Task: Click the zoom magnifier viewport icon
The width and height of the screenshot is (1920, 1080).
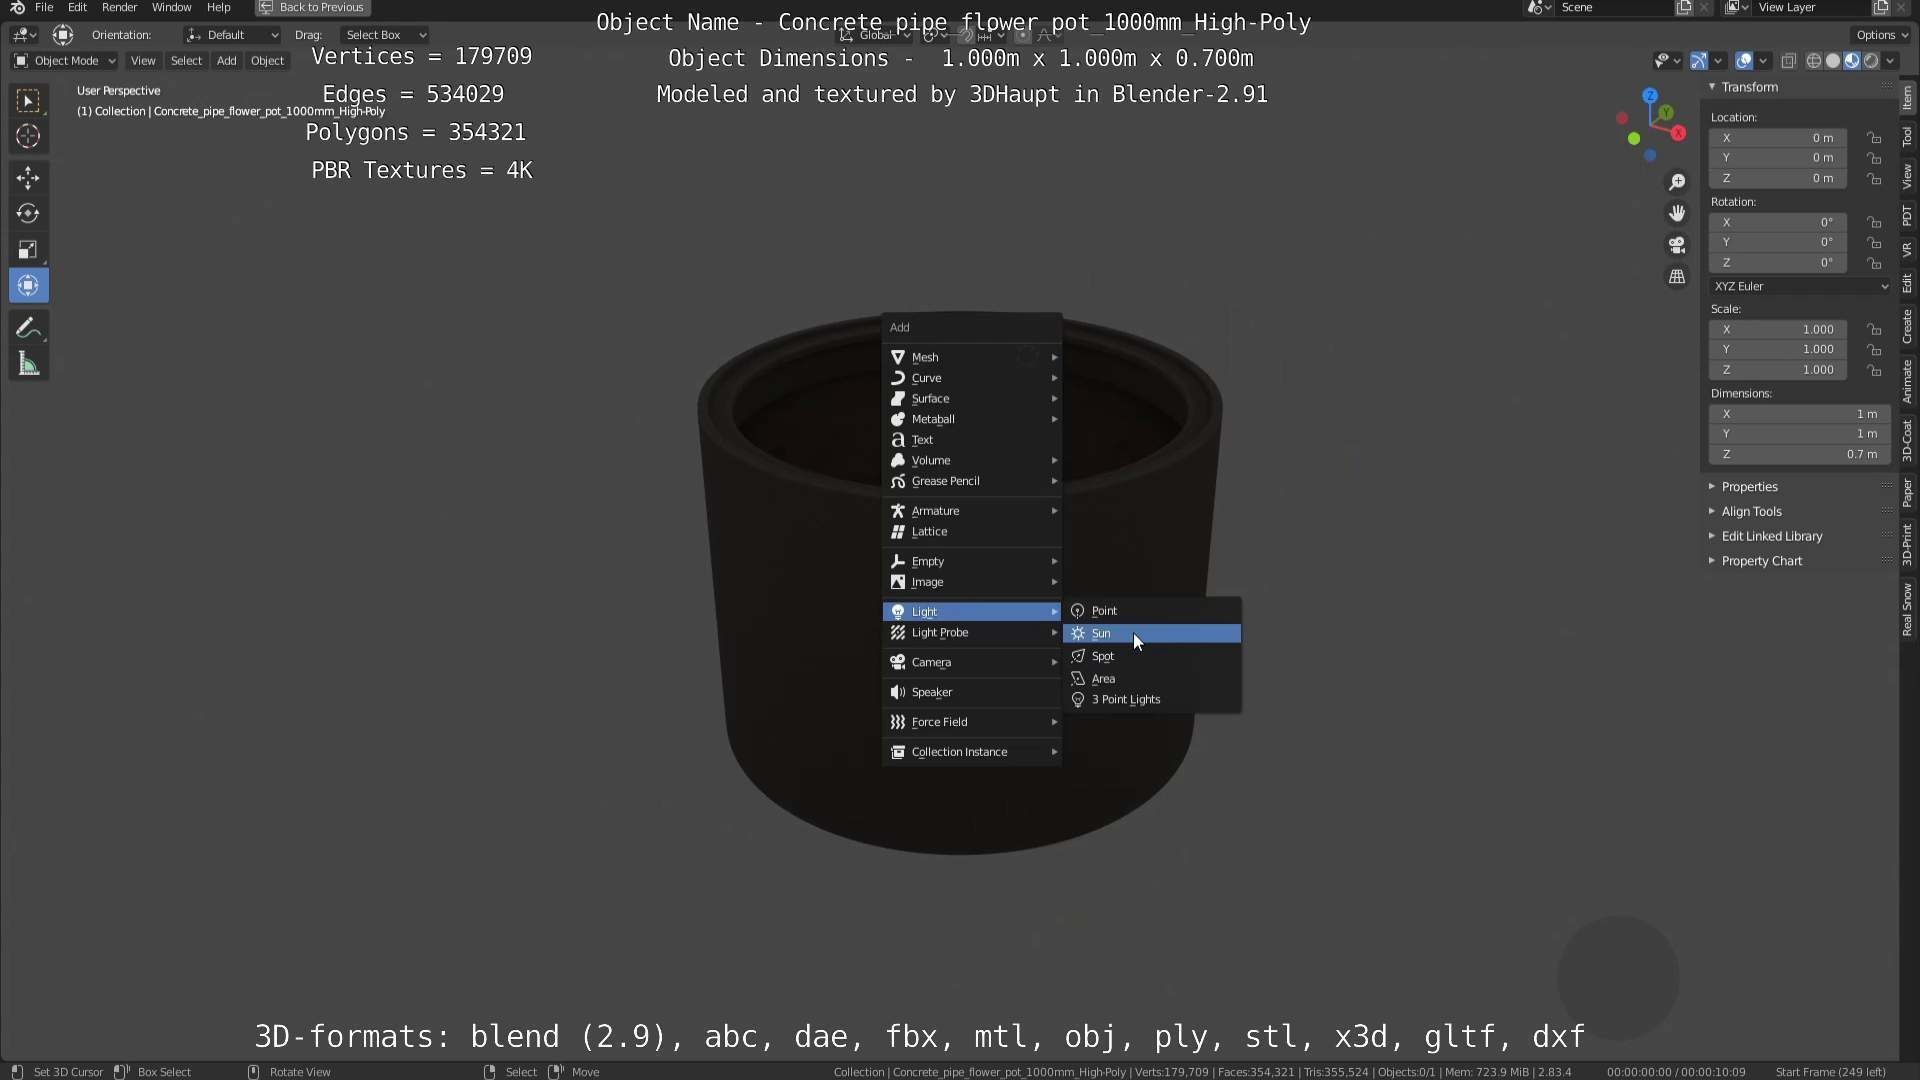Action: [x=1677, y=182]
